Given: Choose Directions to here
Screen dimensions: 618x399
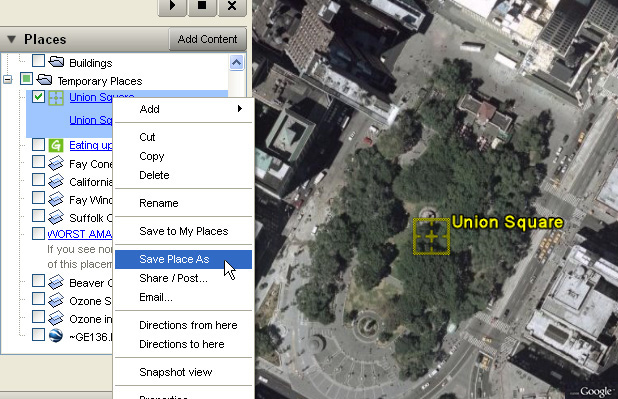Looking at the screenshot, I should pyautogui.click(x=184, y=344).
